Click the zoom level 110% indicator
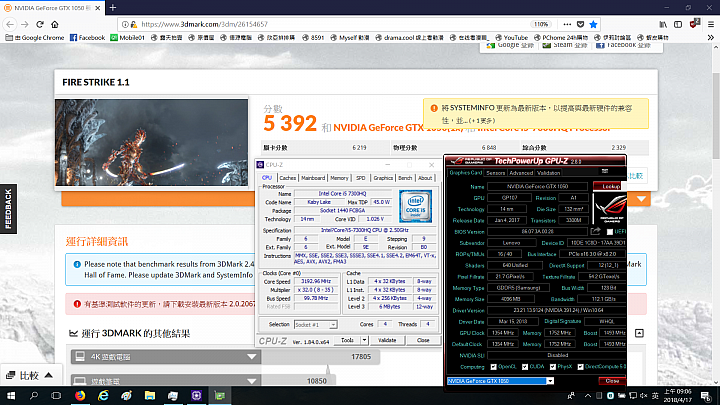Image resolution: width=720 pixels, height=405 pixels. 541,24
